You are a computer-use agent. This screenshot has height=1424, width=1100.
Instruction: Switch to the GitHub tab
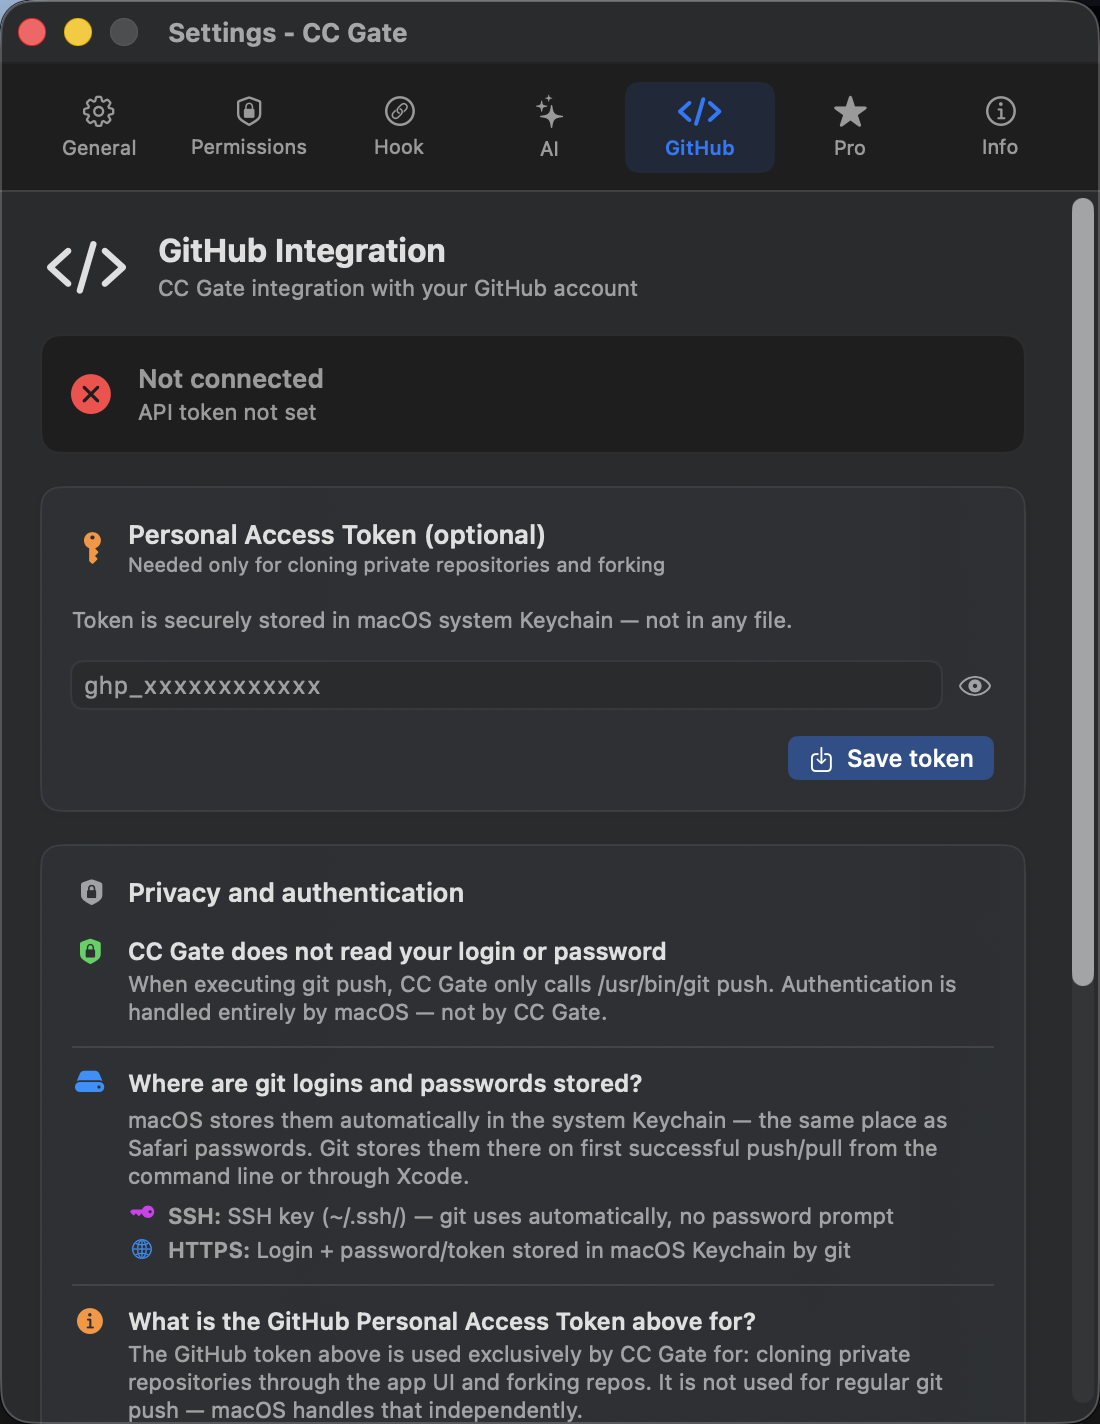[699, 127]
